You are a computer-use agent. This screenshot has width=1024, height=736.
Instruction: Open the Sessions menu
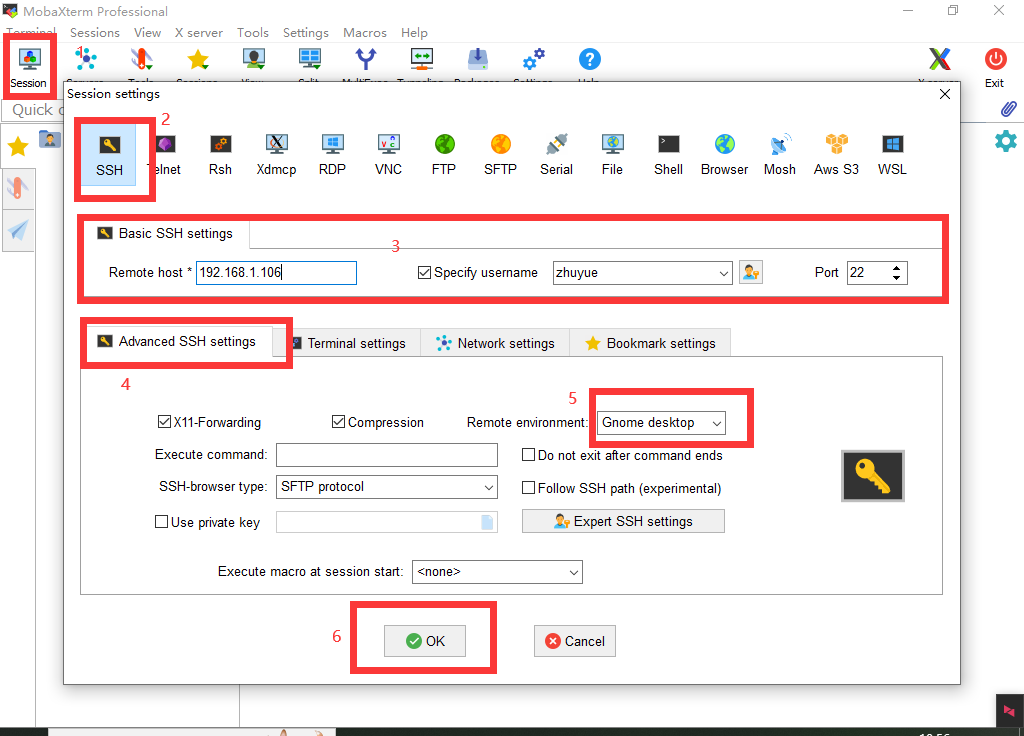tap(95, 33)
